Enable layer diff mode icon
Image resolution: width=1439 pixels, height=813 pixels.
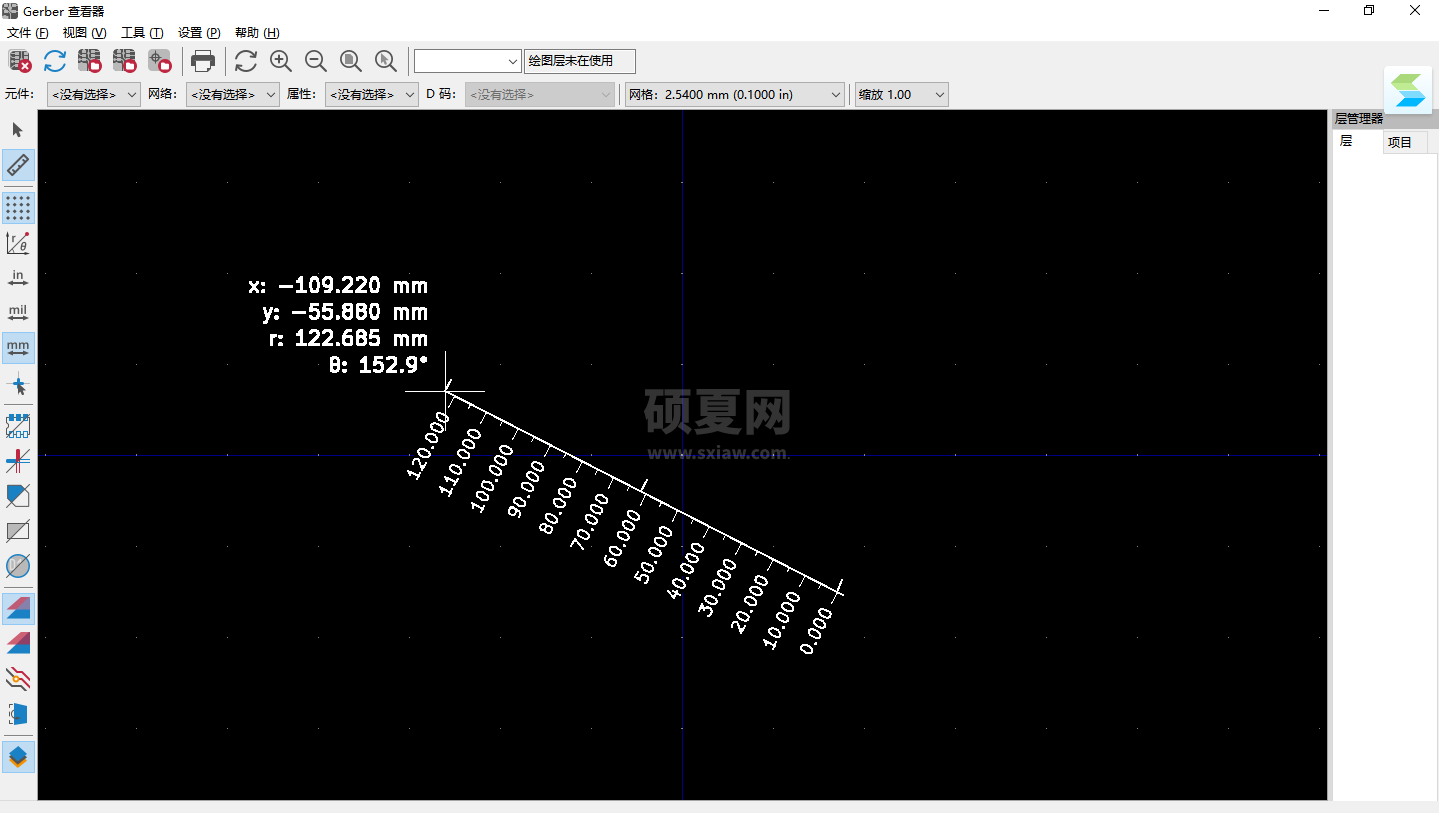tap(18, 608)
